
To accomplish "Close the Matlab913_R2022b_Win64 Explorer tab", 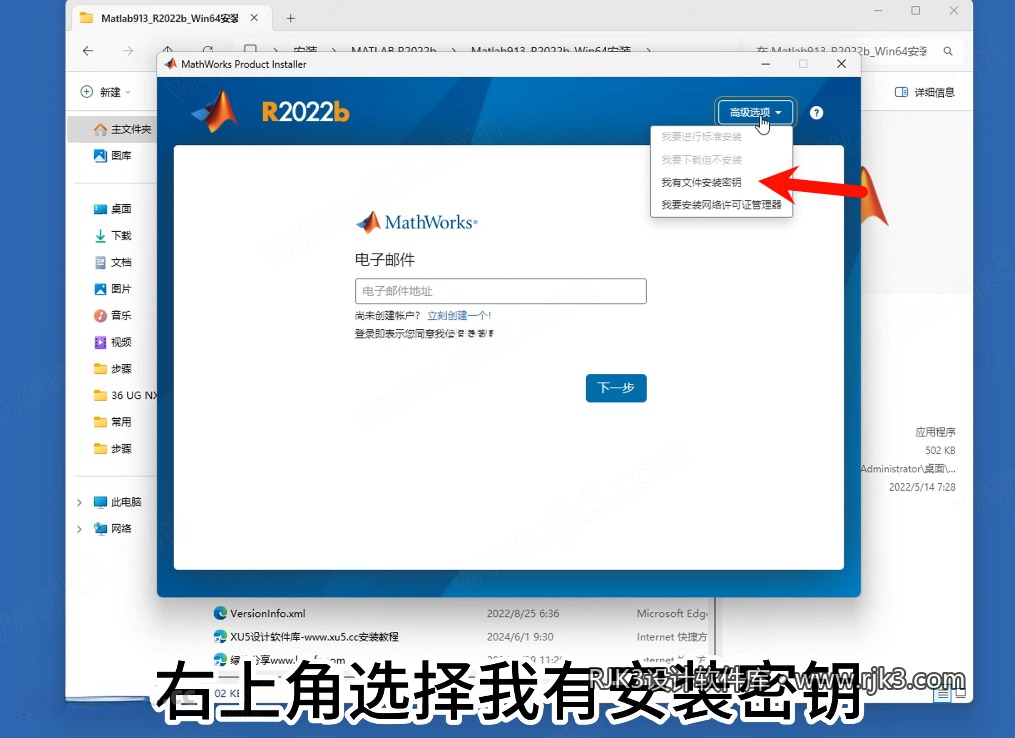I will 254,18.
